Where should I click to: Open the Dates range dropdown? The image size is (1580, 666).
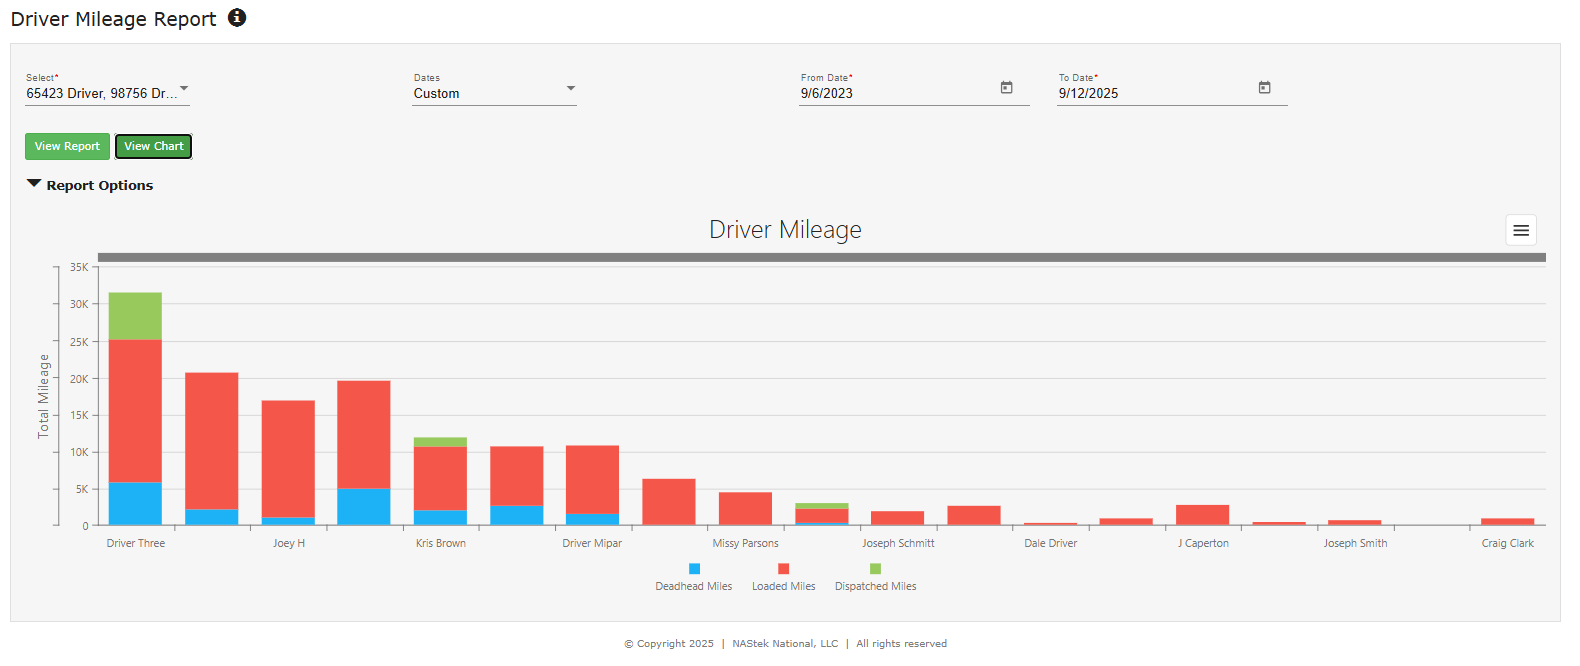(x=494, y=93)
